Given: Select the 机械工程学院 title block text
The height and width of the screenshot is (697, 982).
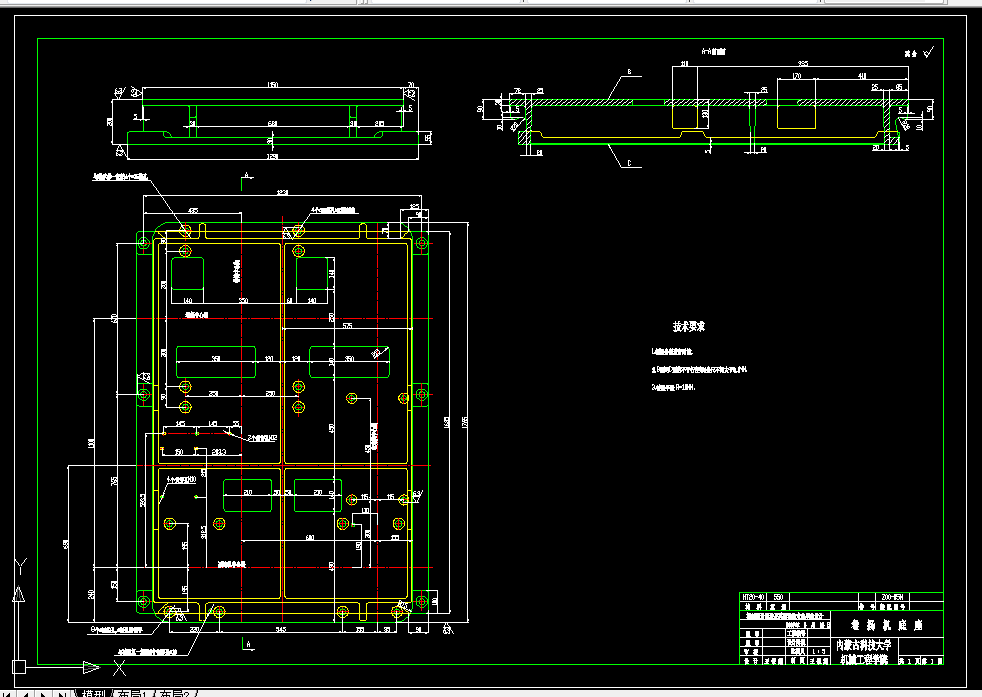Looking at the screenshot, I should [x=864, y=659].
